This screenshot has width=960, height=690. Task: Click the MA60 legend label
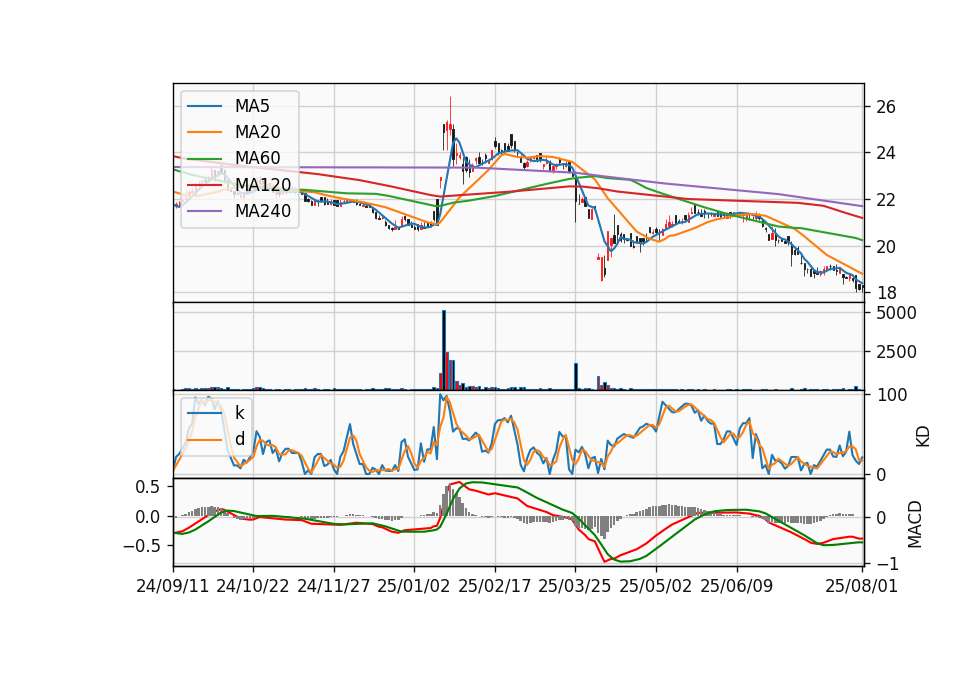pos(257,158)
